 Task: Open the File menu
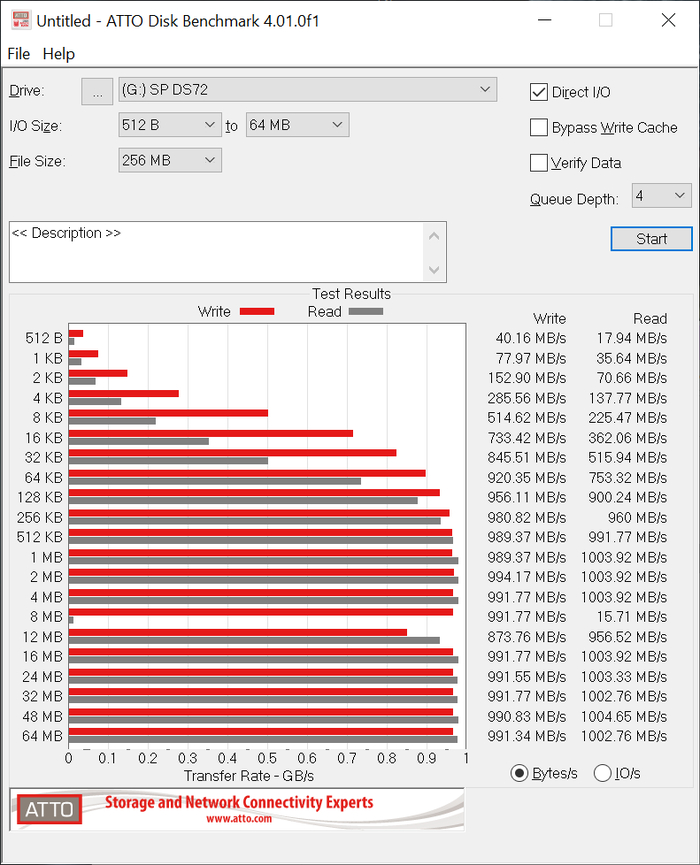coord(19,54)
